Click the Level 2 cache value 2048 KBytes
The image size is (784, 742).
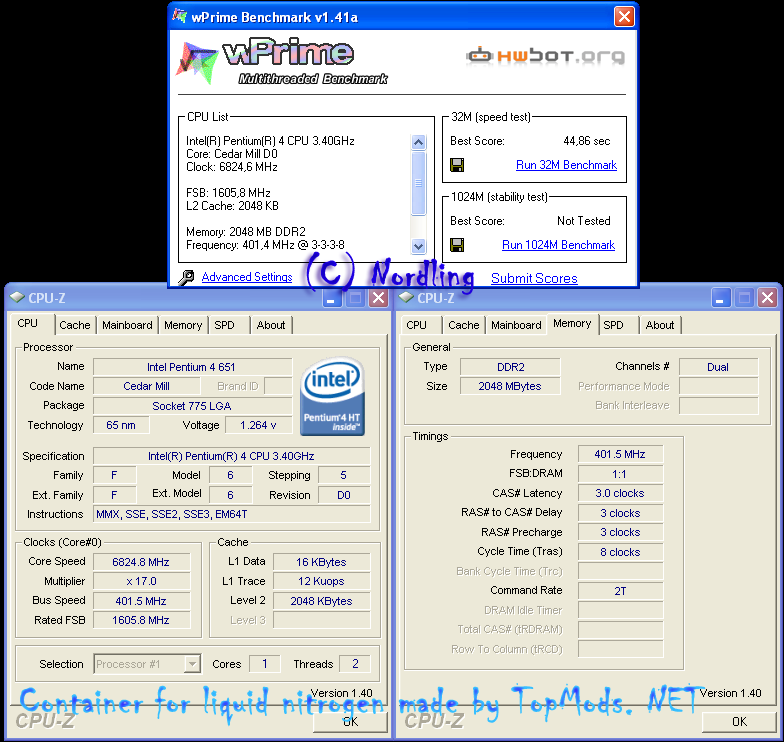pyautogui.click(x=322, y=601)
